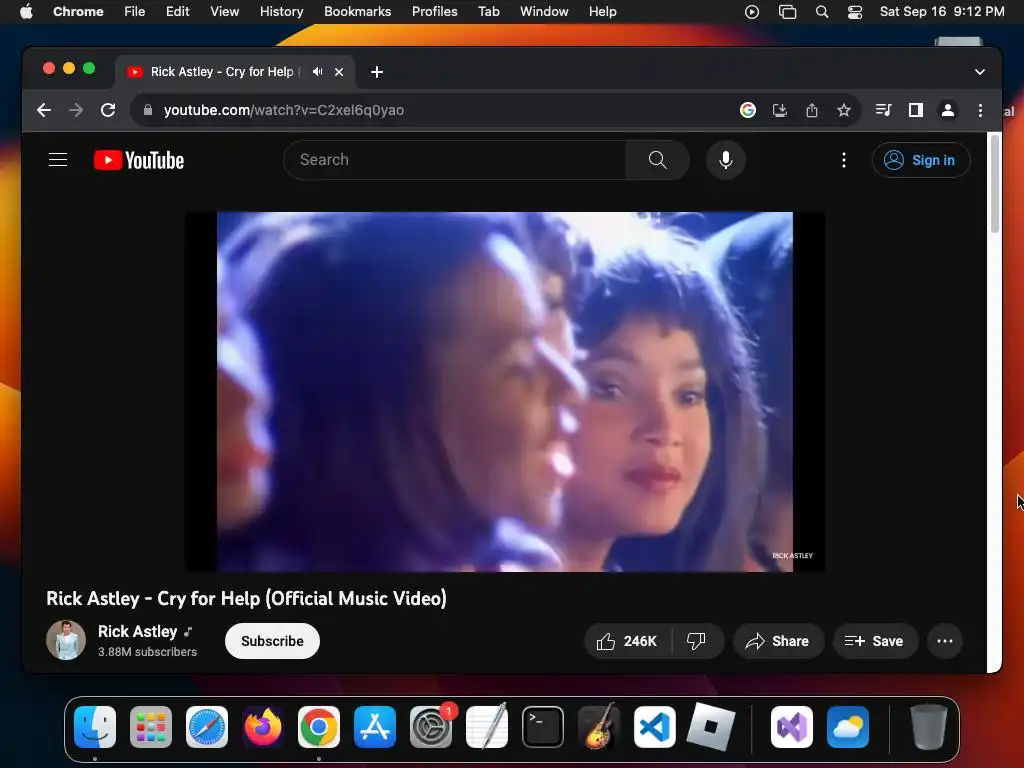The image size is (1024, 768).
Task: Mute tab via speaker icon
Action: click(x=317, y=72)
